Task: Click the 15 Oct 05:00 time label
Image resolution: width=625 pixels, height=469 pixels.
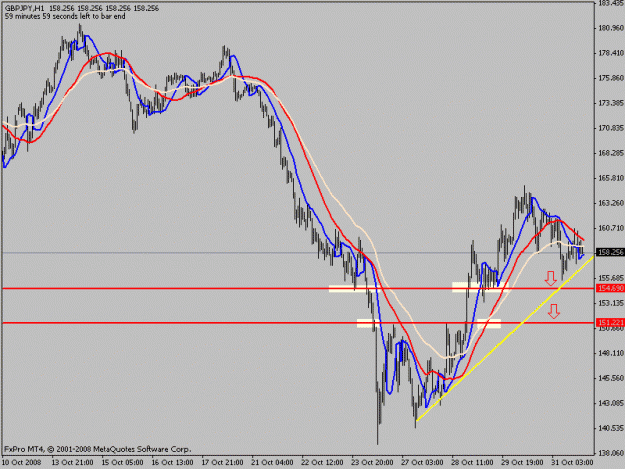Action: tap(122, 462)
